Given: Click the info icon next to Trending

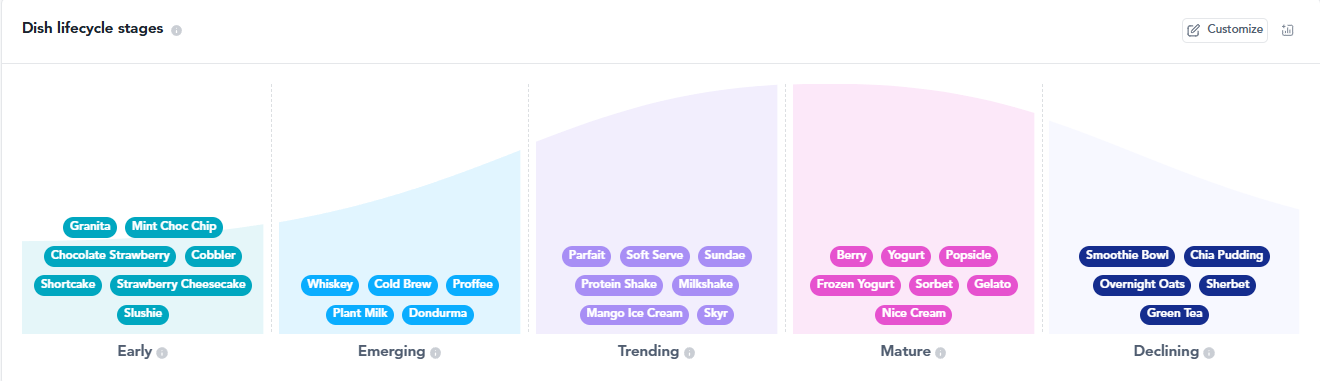Looking at the screenshot, I should coord(690,352).
